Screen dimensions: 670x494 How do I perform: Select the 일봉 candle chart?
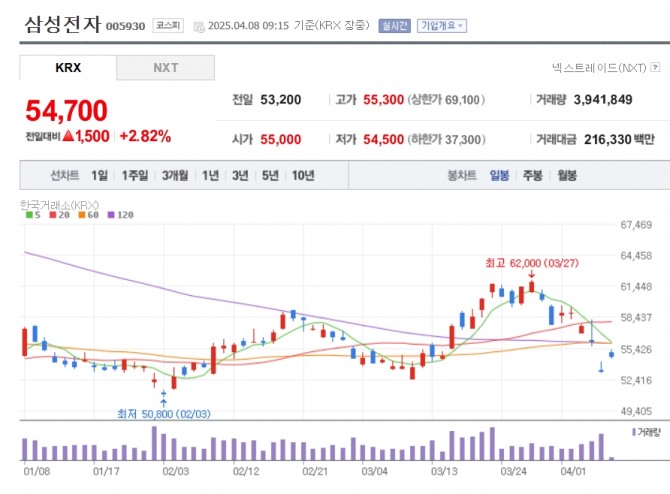pyautogui.click(x=499, y=175)
